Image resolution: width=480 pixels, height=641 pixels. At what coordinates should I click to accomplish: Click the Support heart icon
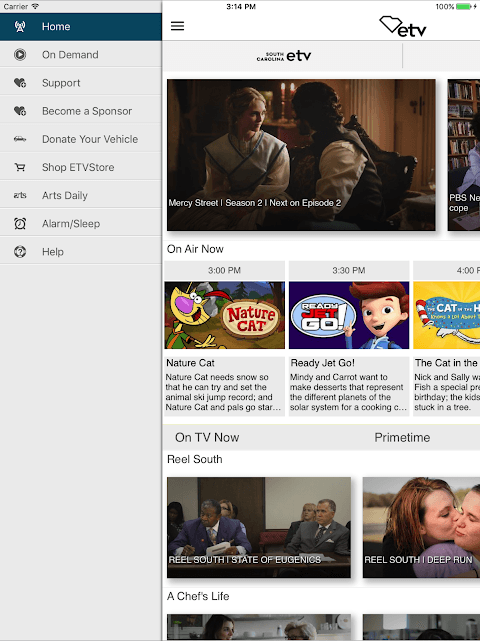[20, 83]
